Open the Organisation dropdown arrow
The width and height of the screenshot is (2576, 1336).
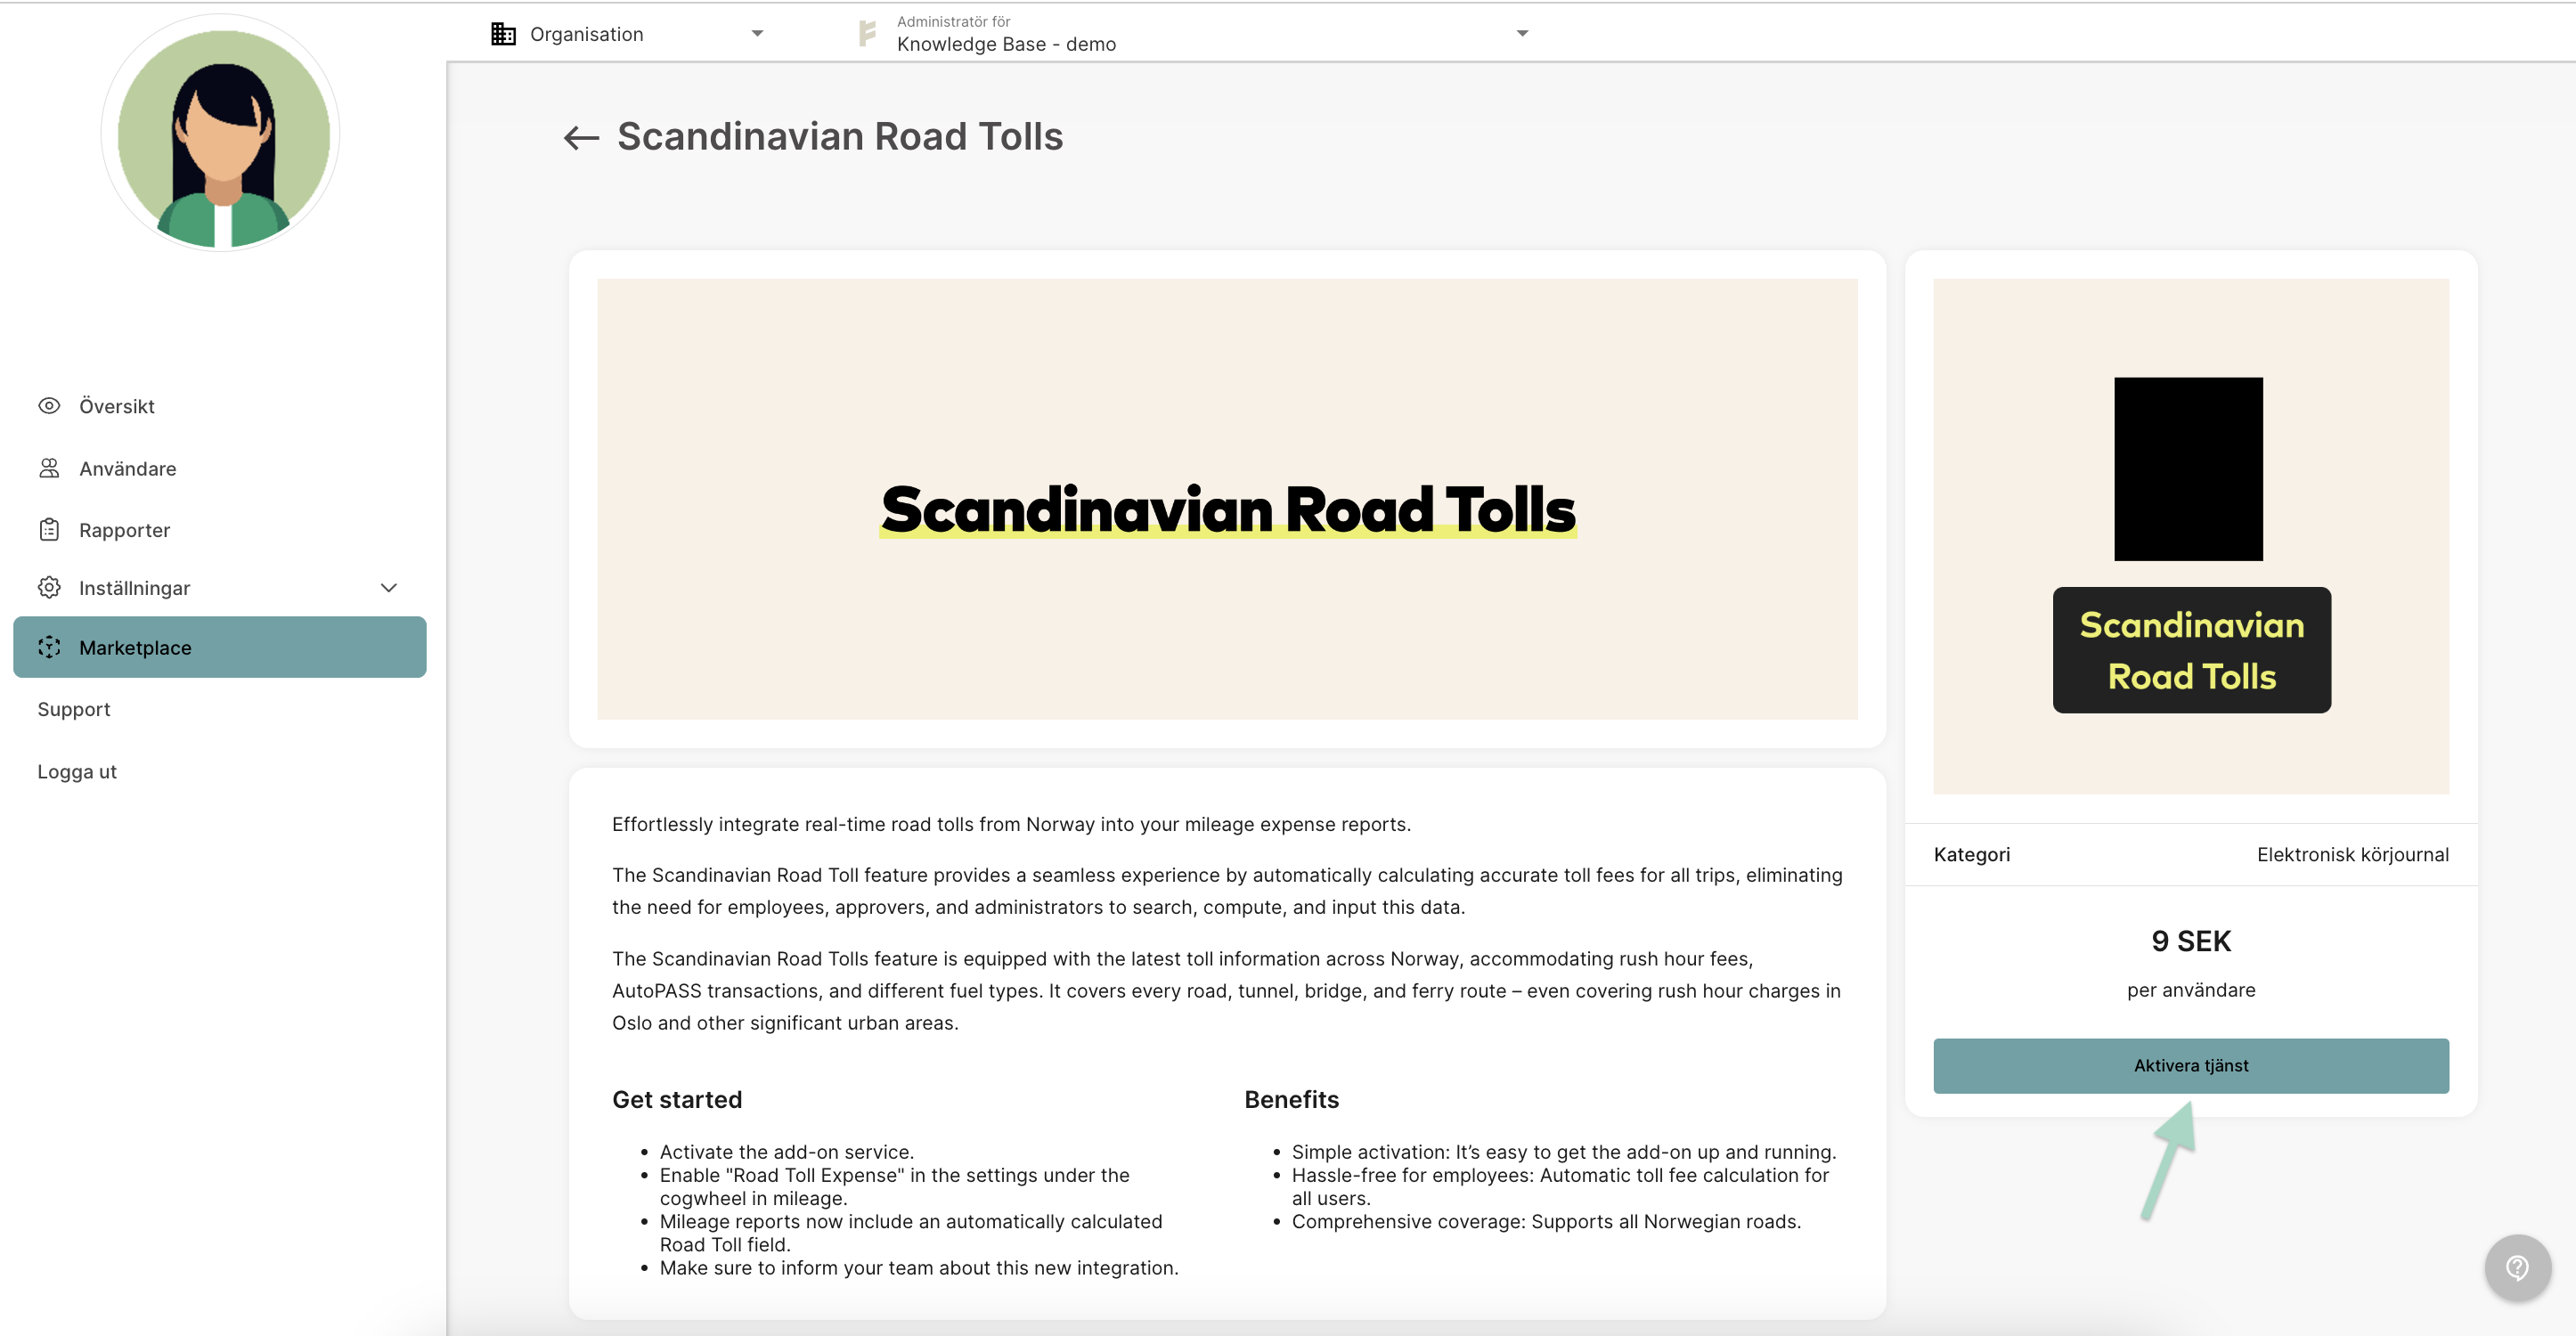coord(757,33)
